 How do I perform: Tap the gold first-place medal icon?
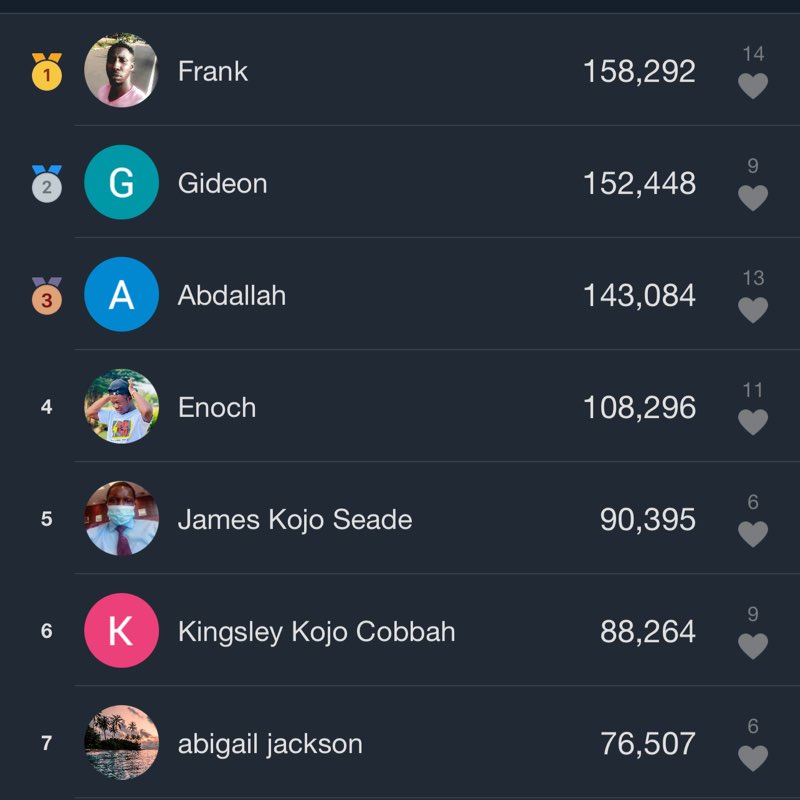click(x=47, y=72)
